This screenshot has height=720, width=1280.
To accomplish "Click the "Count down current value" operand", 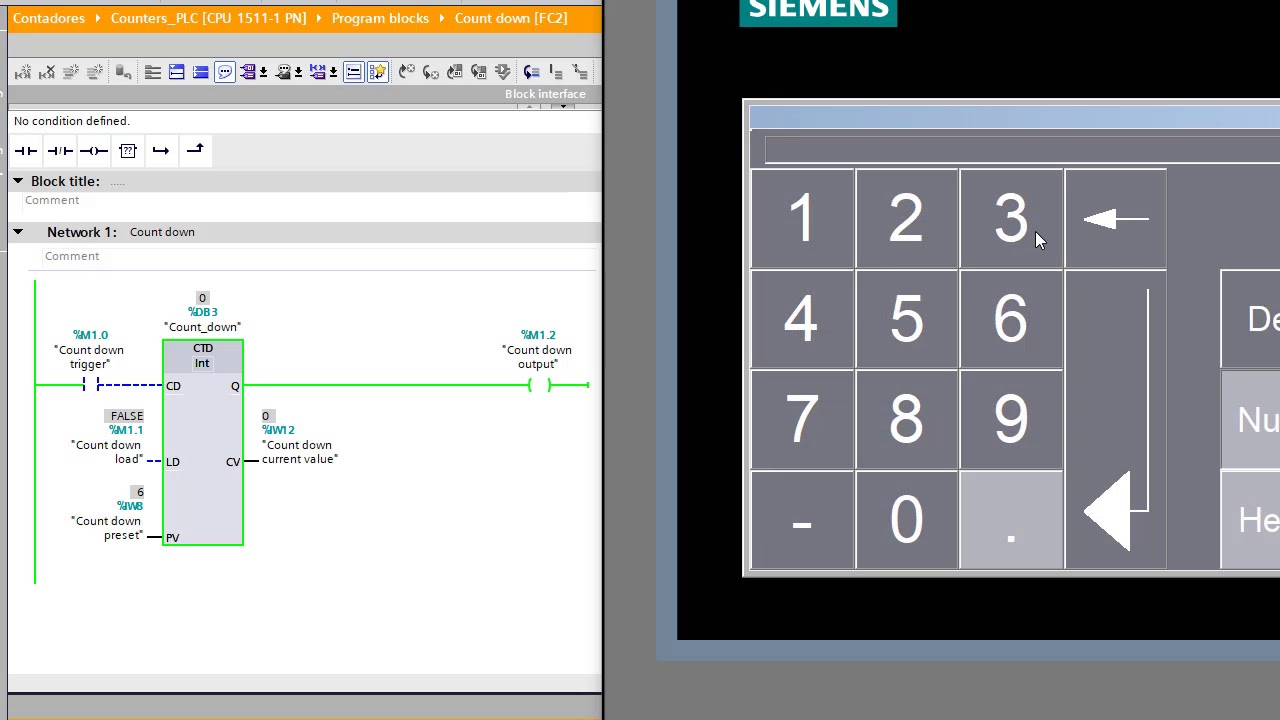I will point(300,452).
